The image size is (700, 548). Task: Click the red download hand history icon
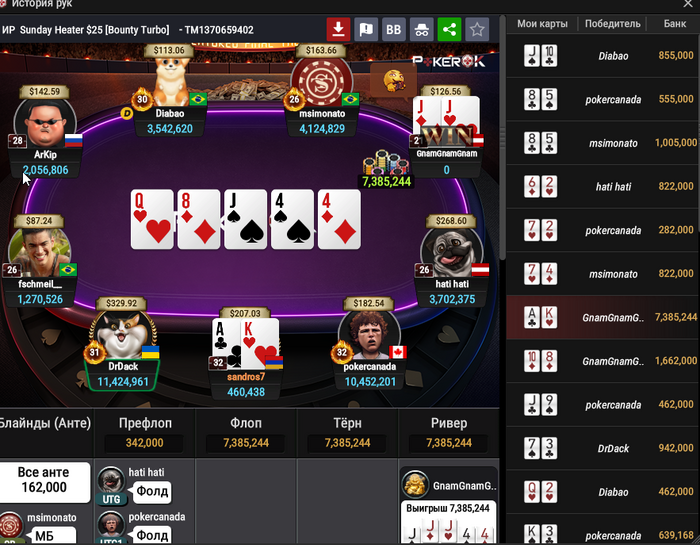[x=338, y=30]
